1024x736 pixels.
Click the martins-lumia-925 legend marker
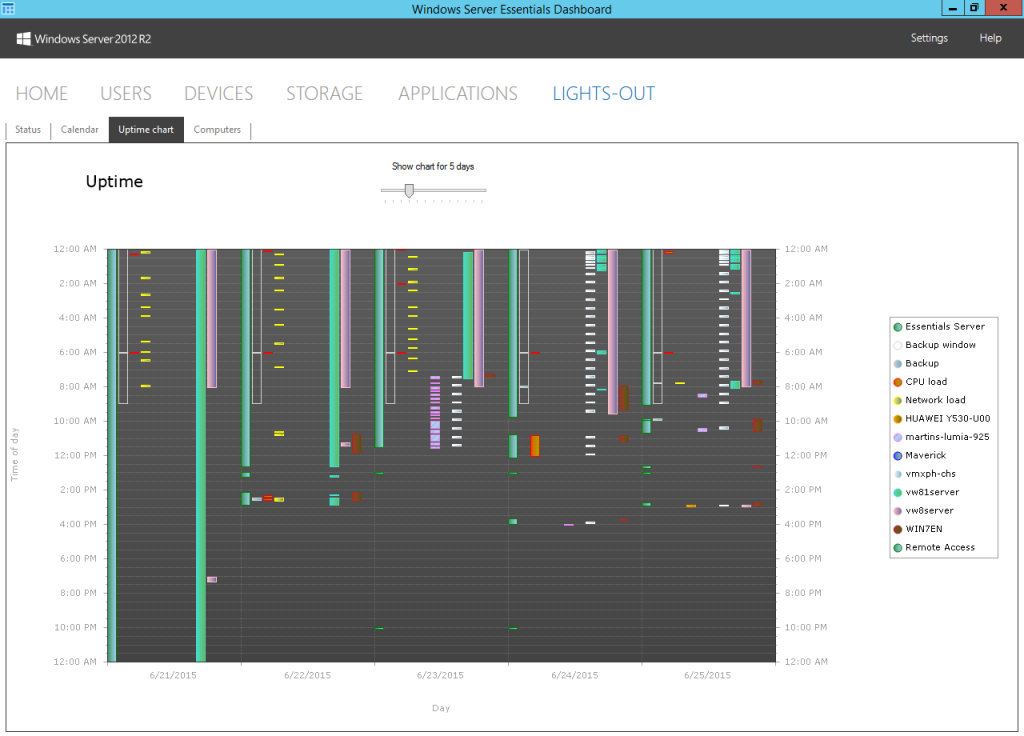(898, 437)
